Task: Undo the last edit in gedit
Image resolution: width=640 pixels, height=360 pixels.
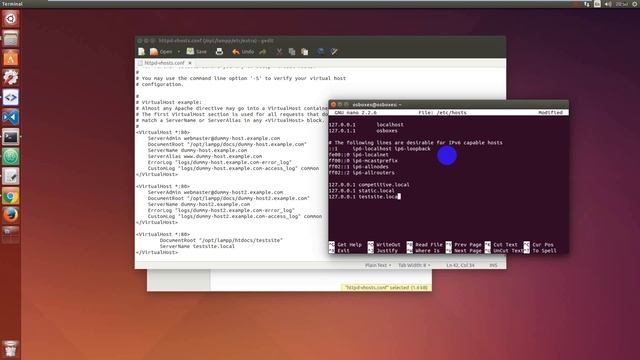Action: tap(243, 52)
